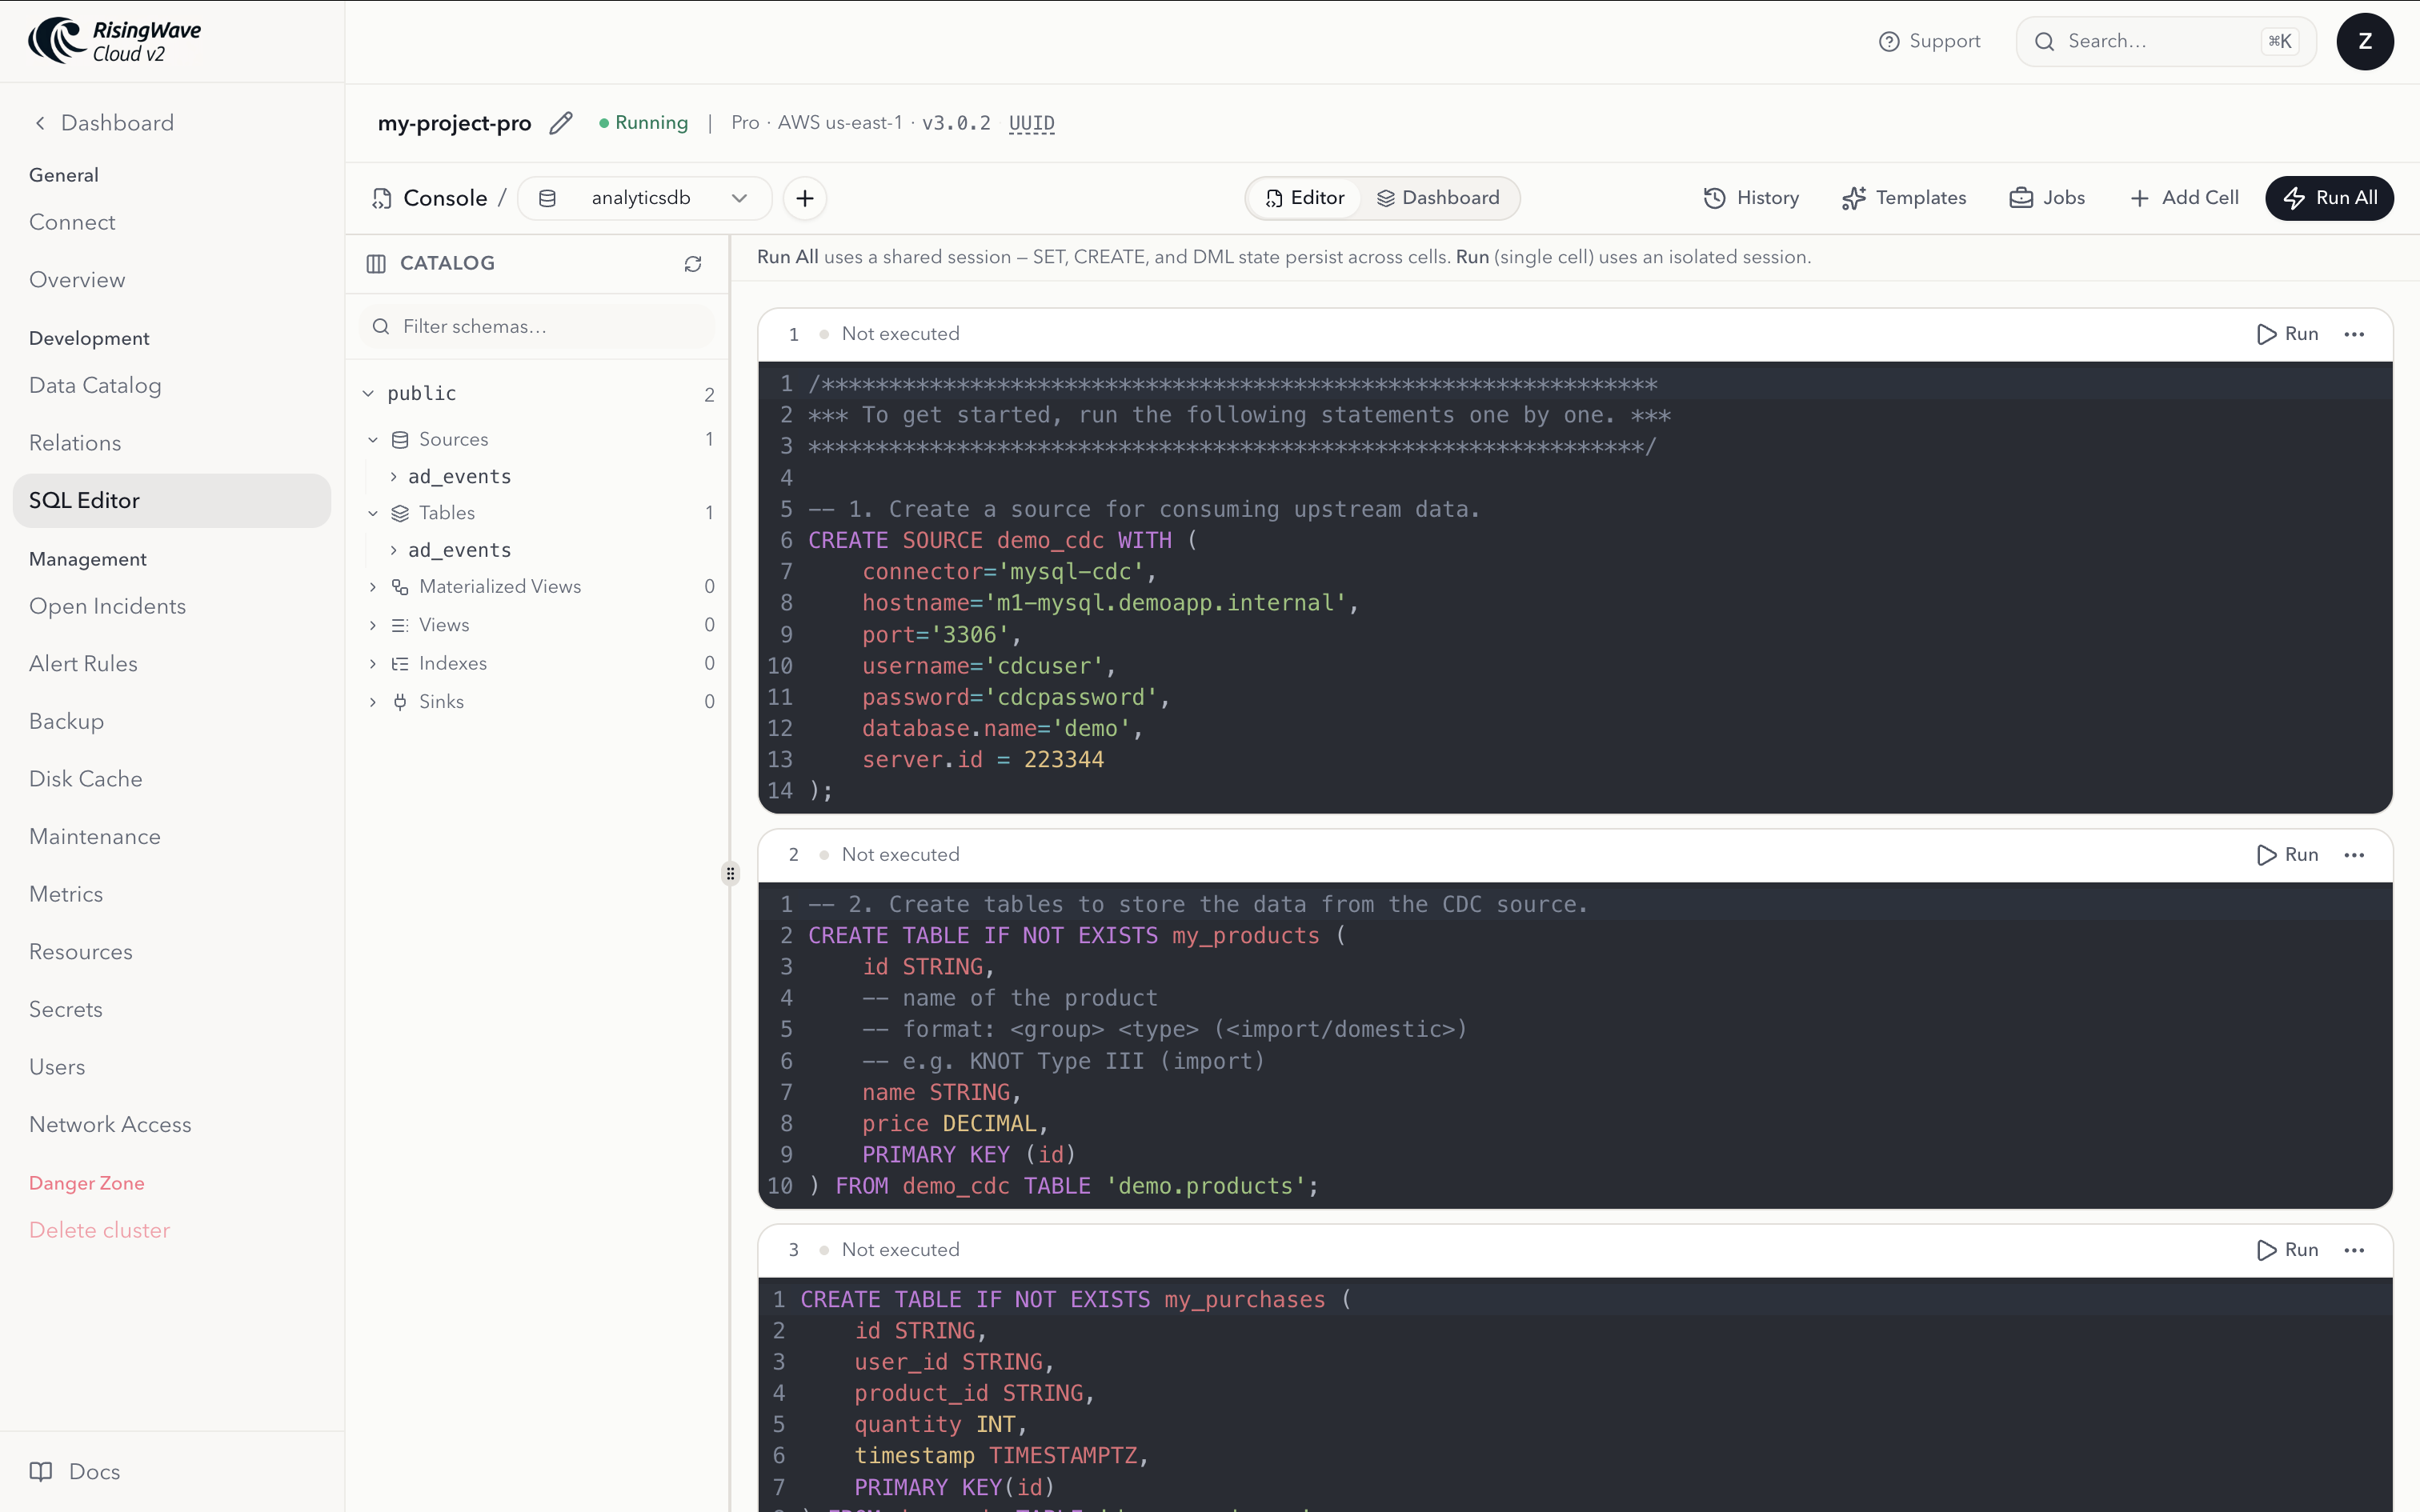The width and height of the screenshot is (2420, 1512).
Task: Open the Open Incidents page
Action: point(107,607)
